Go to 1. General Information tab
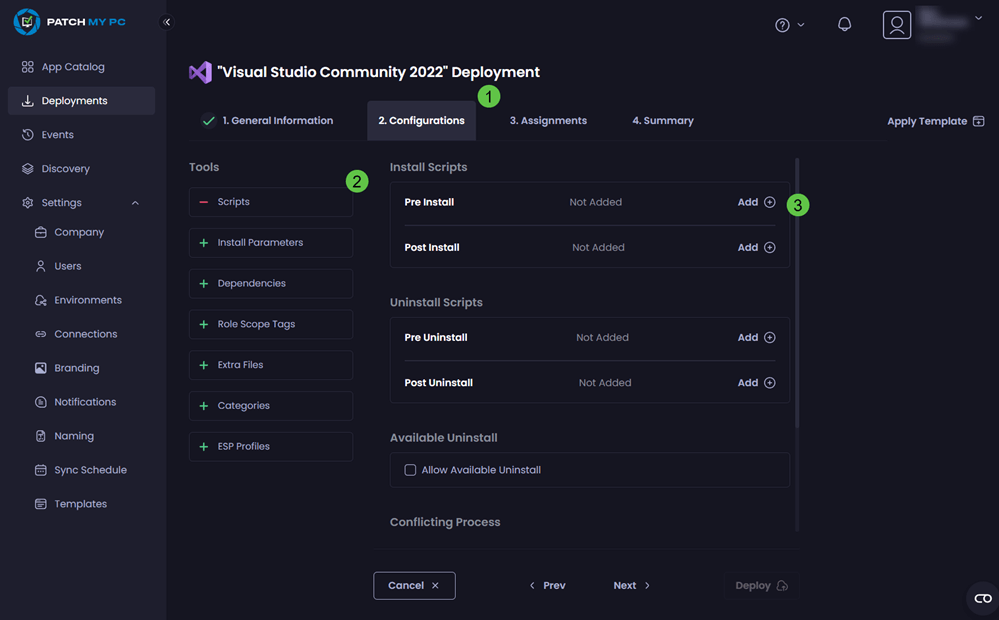Image resolution: width=999 pixels, height=620 pixels. (x=268, y=120)
